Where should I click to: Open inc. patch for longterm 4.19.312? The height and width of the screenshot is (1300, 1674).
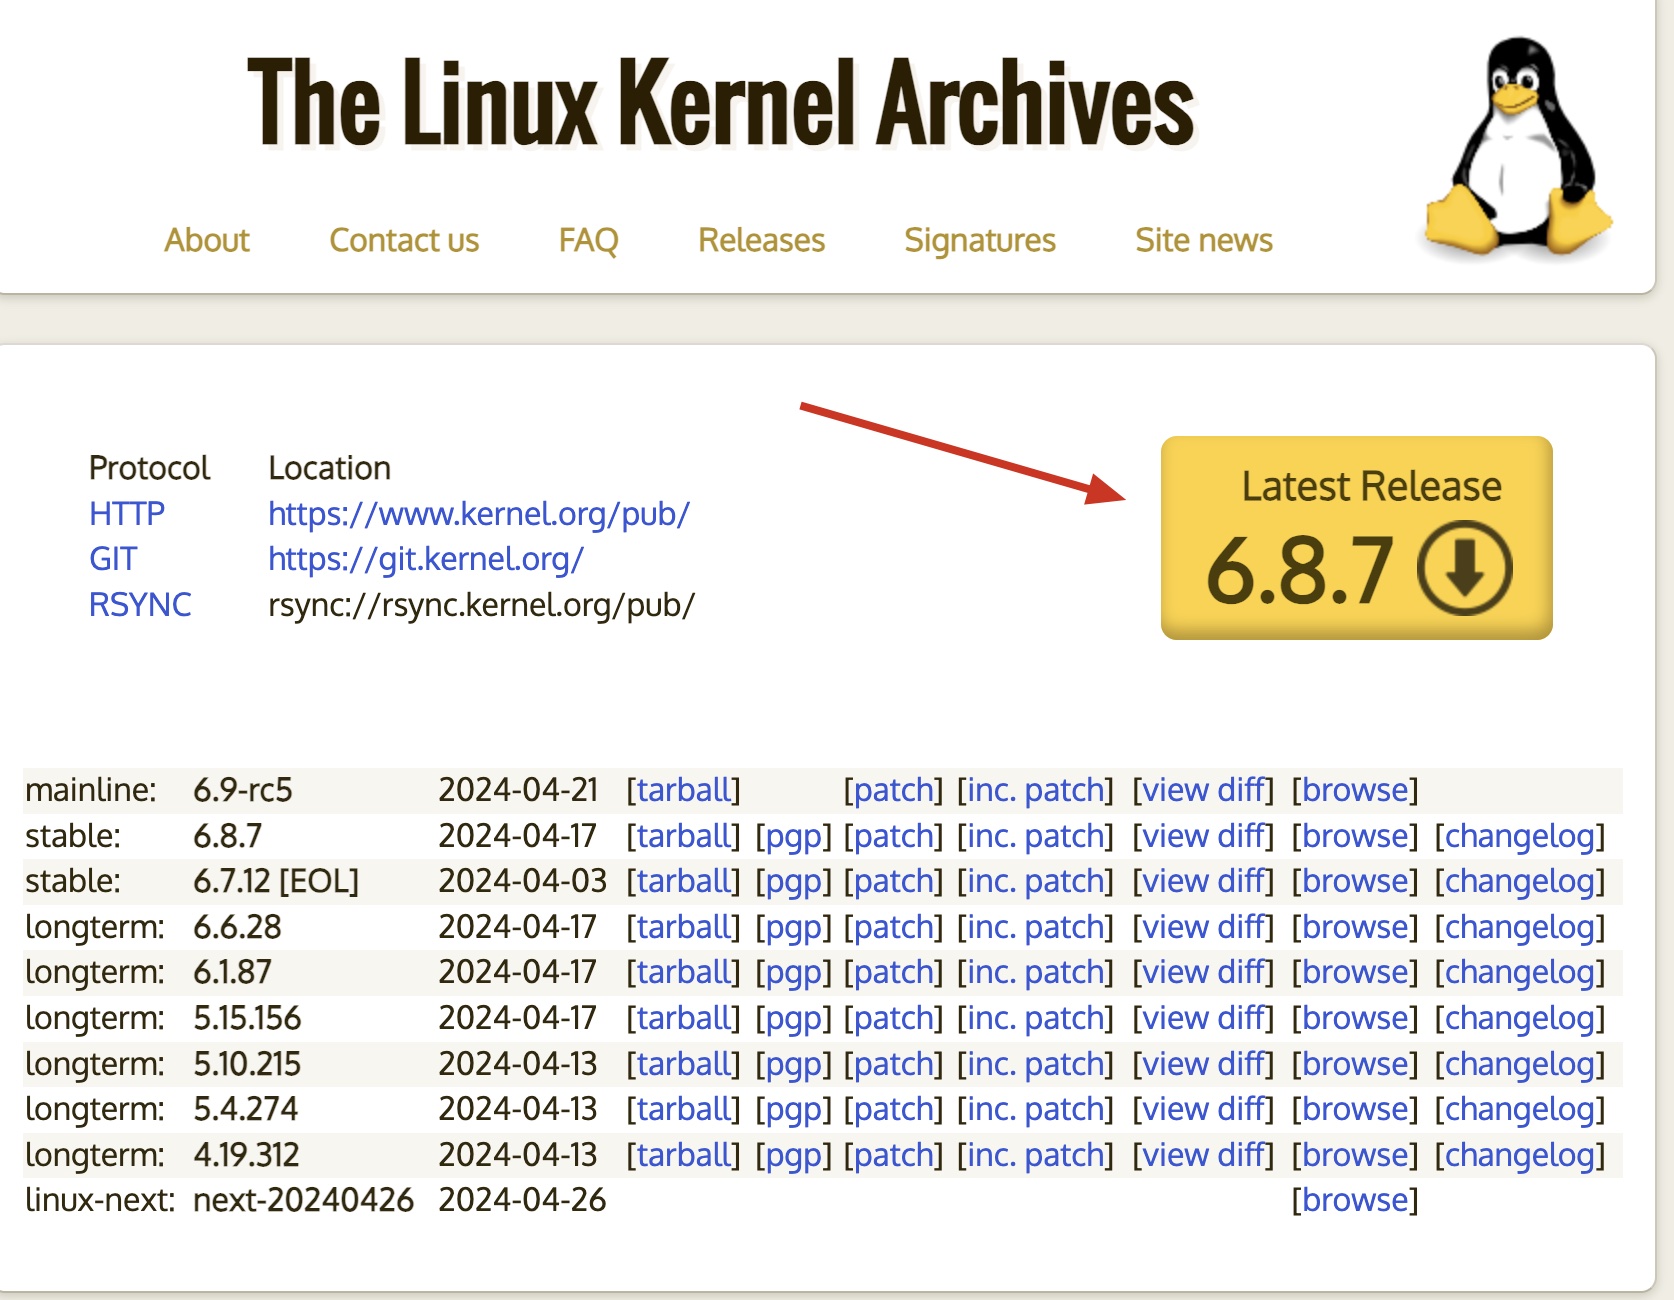pyautogui.click(x=1035, y=1155)
